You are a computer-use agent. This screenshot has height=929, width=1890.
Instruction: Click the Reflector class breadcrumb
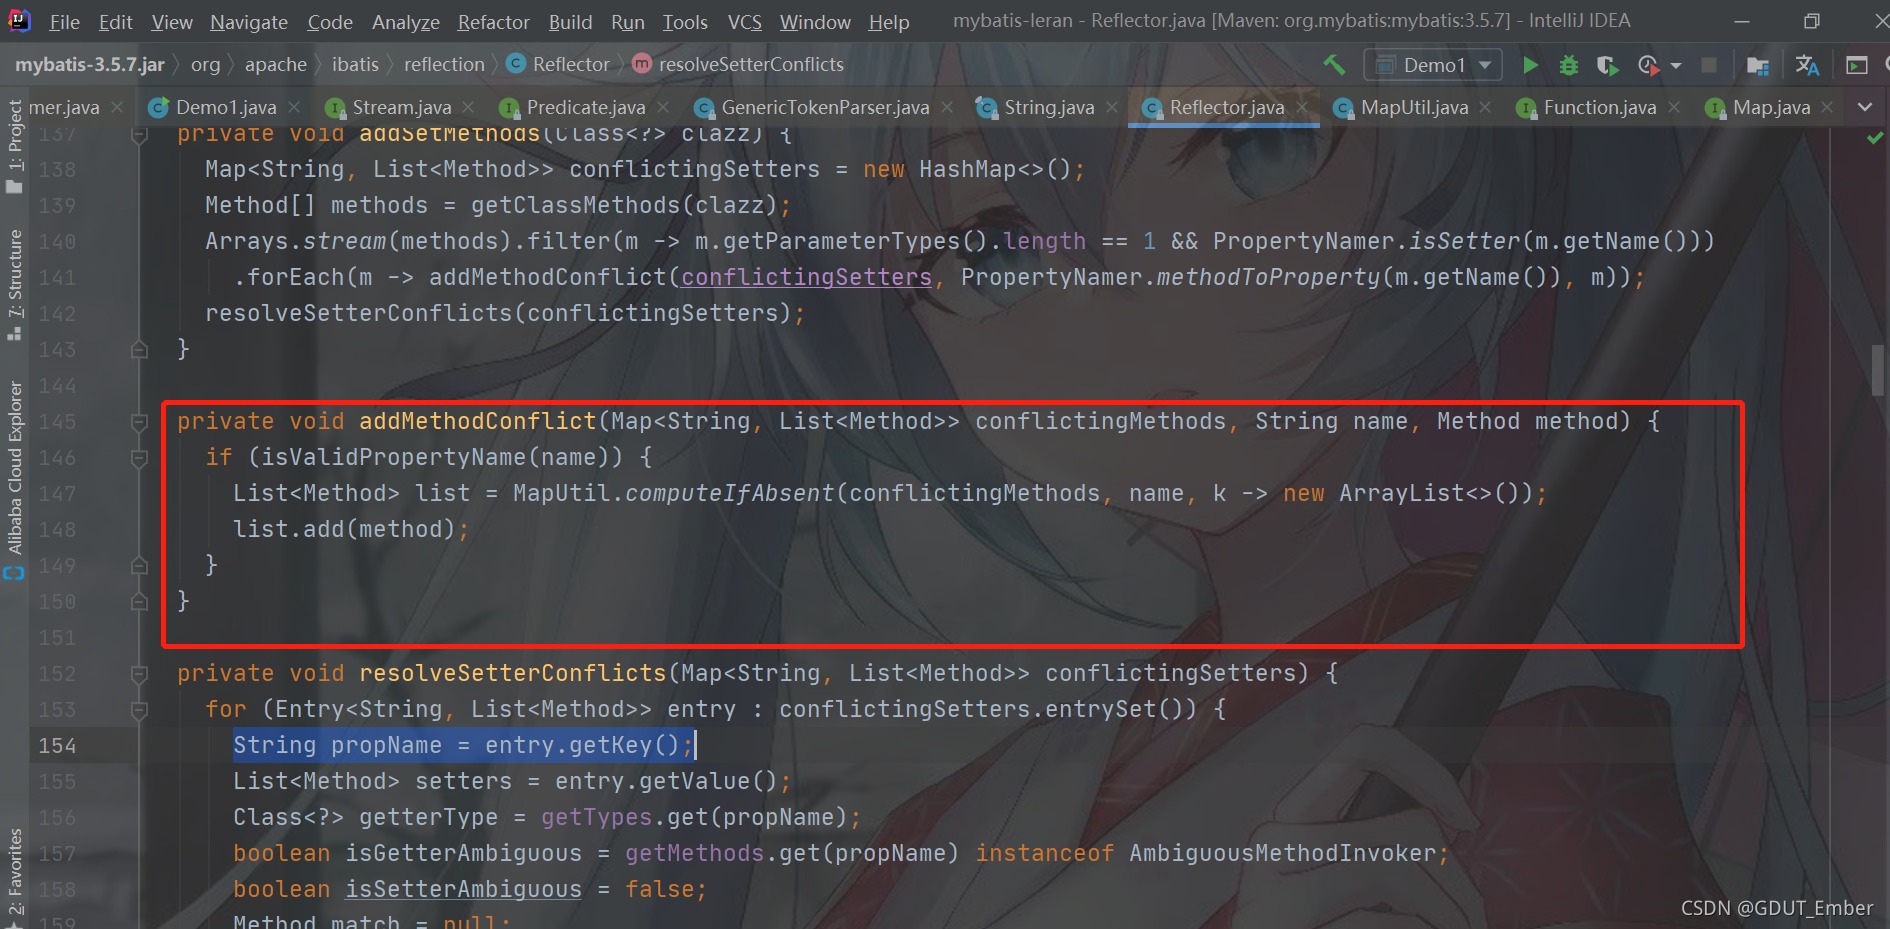[x=559, y=65]
